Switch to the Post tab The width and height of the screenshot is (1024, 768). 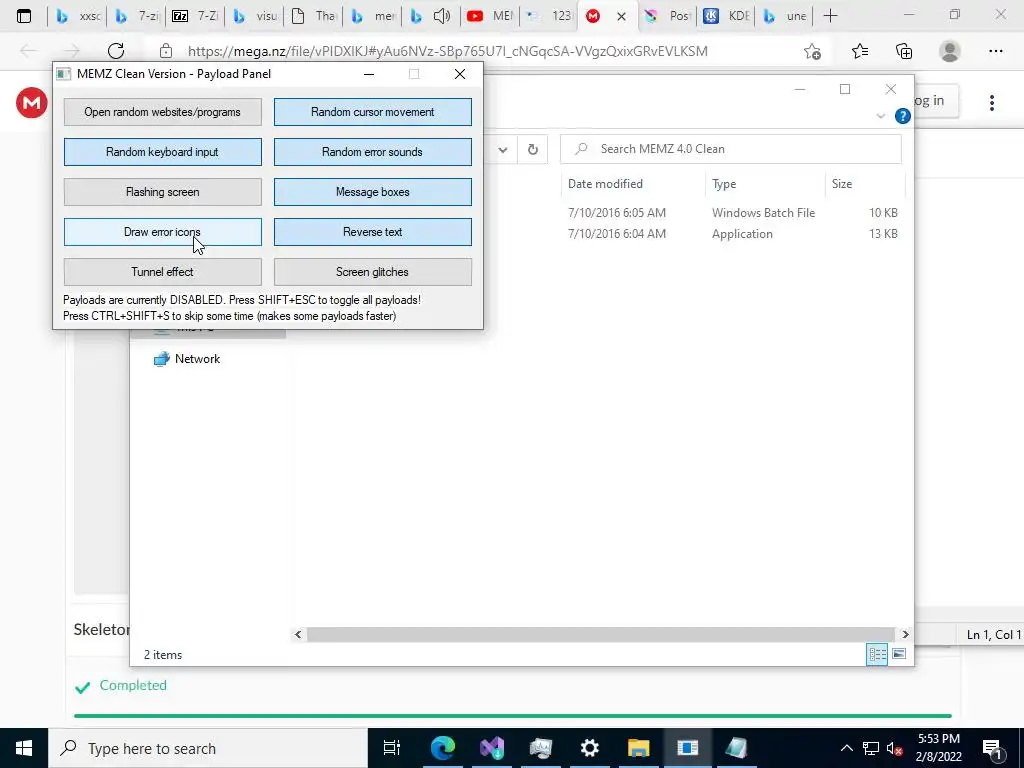[x=667, y=16]
